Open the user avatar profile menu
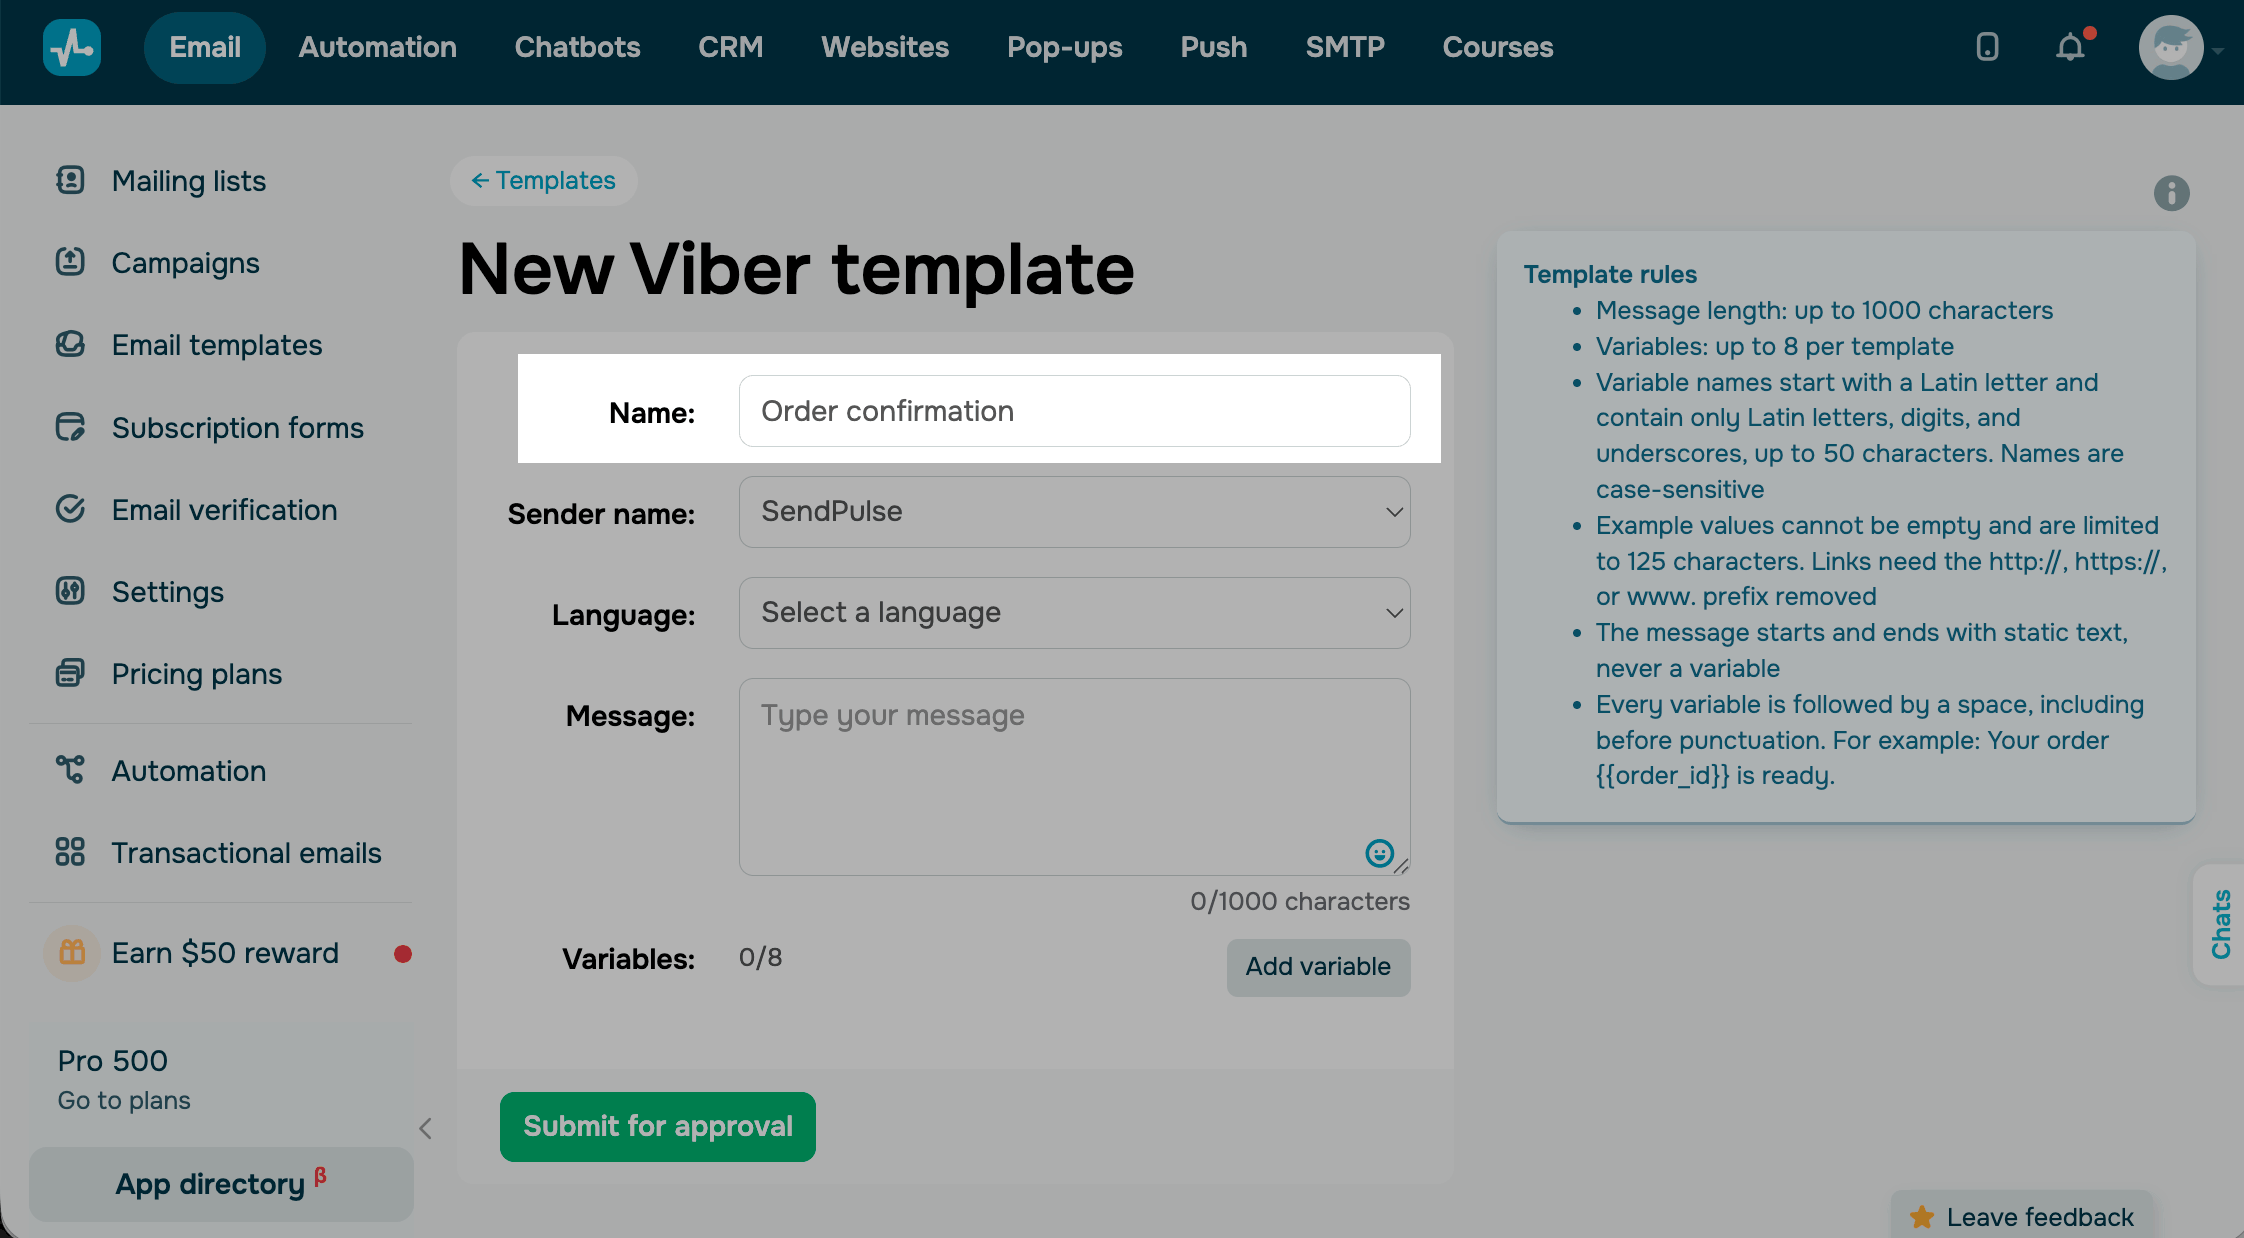Screen dimensions: 2244x1238 tap(2171, 47)
